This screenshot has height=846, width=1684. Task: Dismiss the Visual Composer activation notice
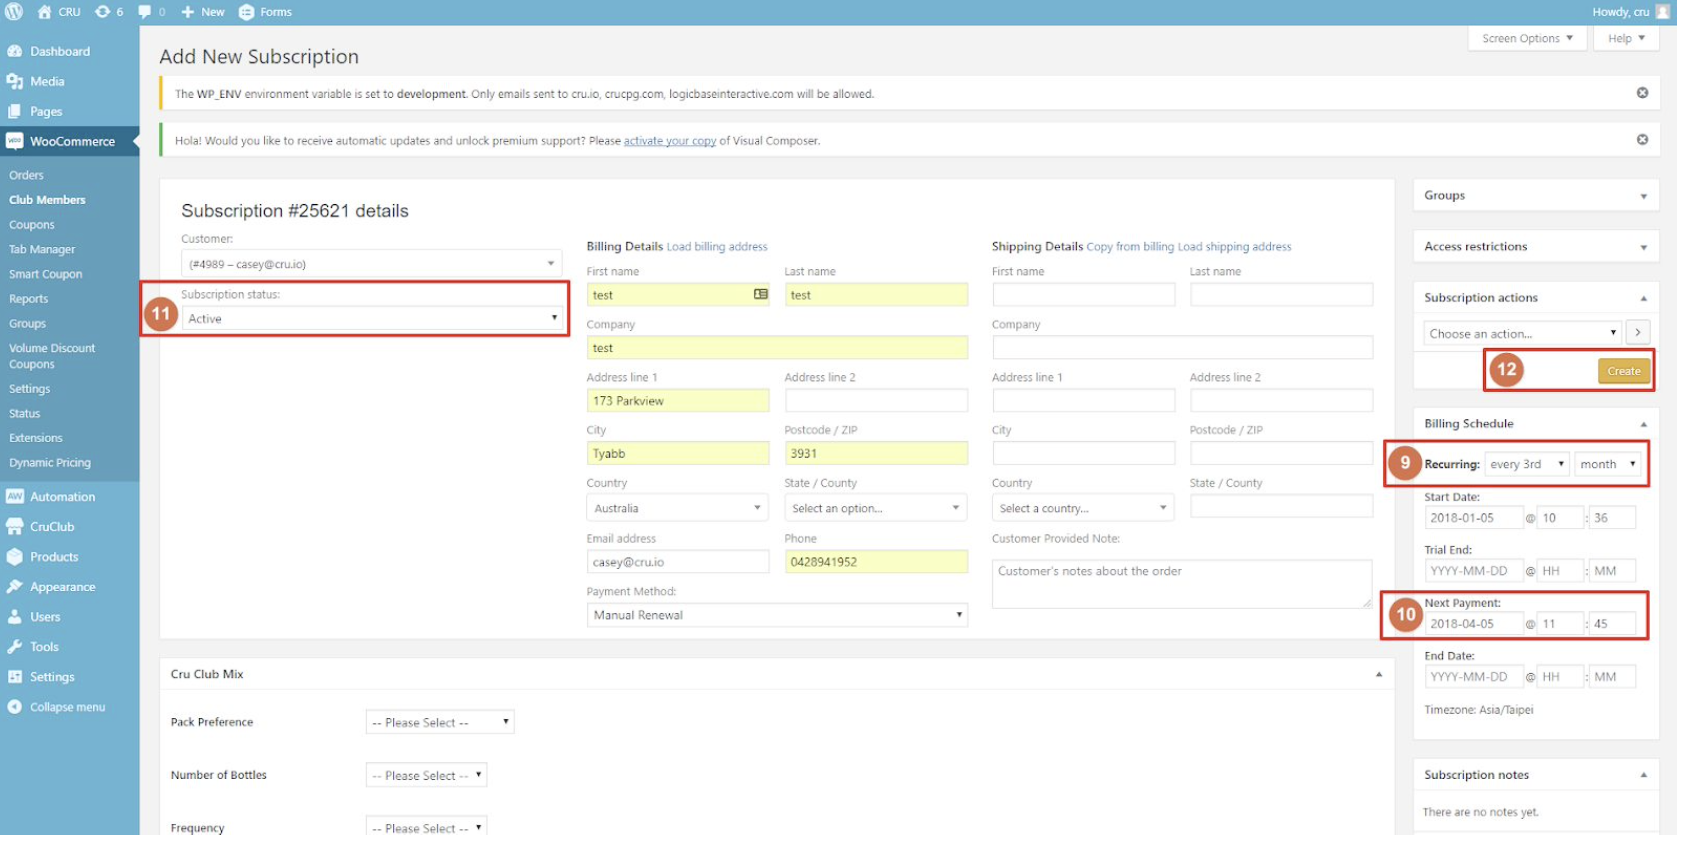click(1642, 140)
